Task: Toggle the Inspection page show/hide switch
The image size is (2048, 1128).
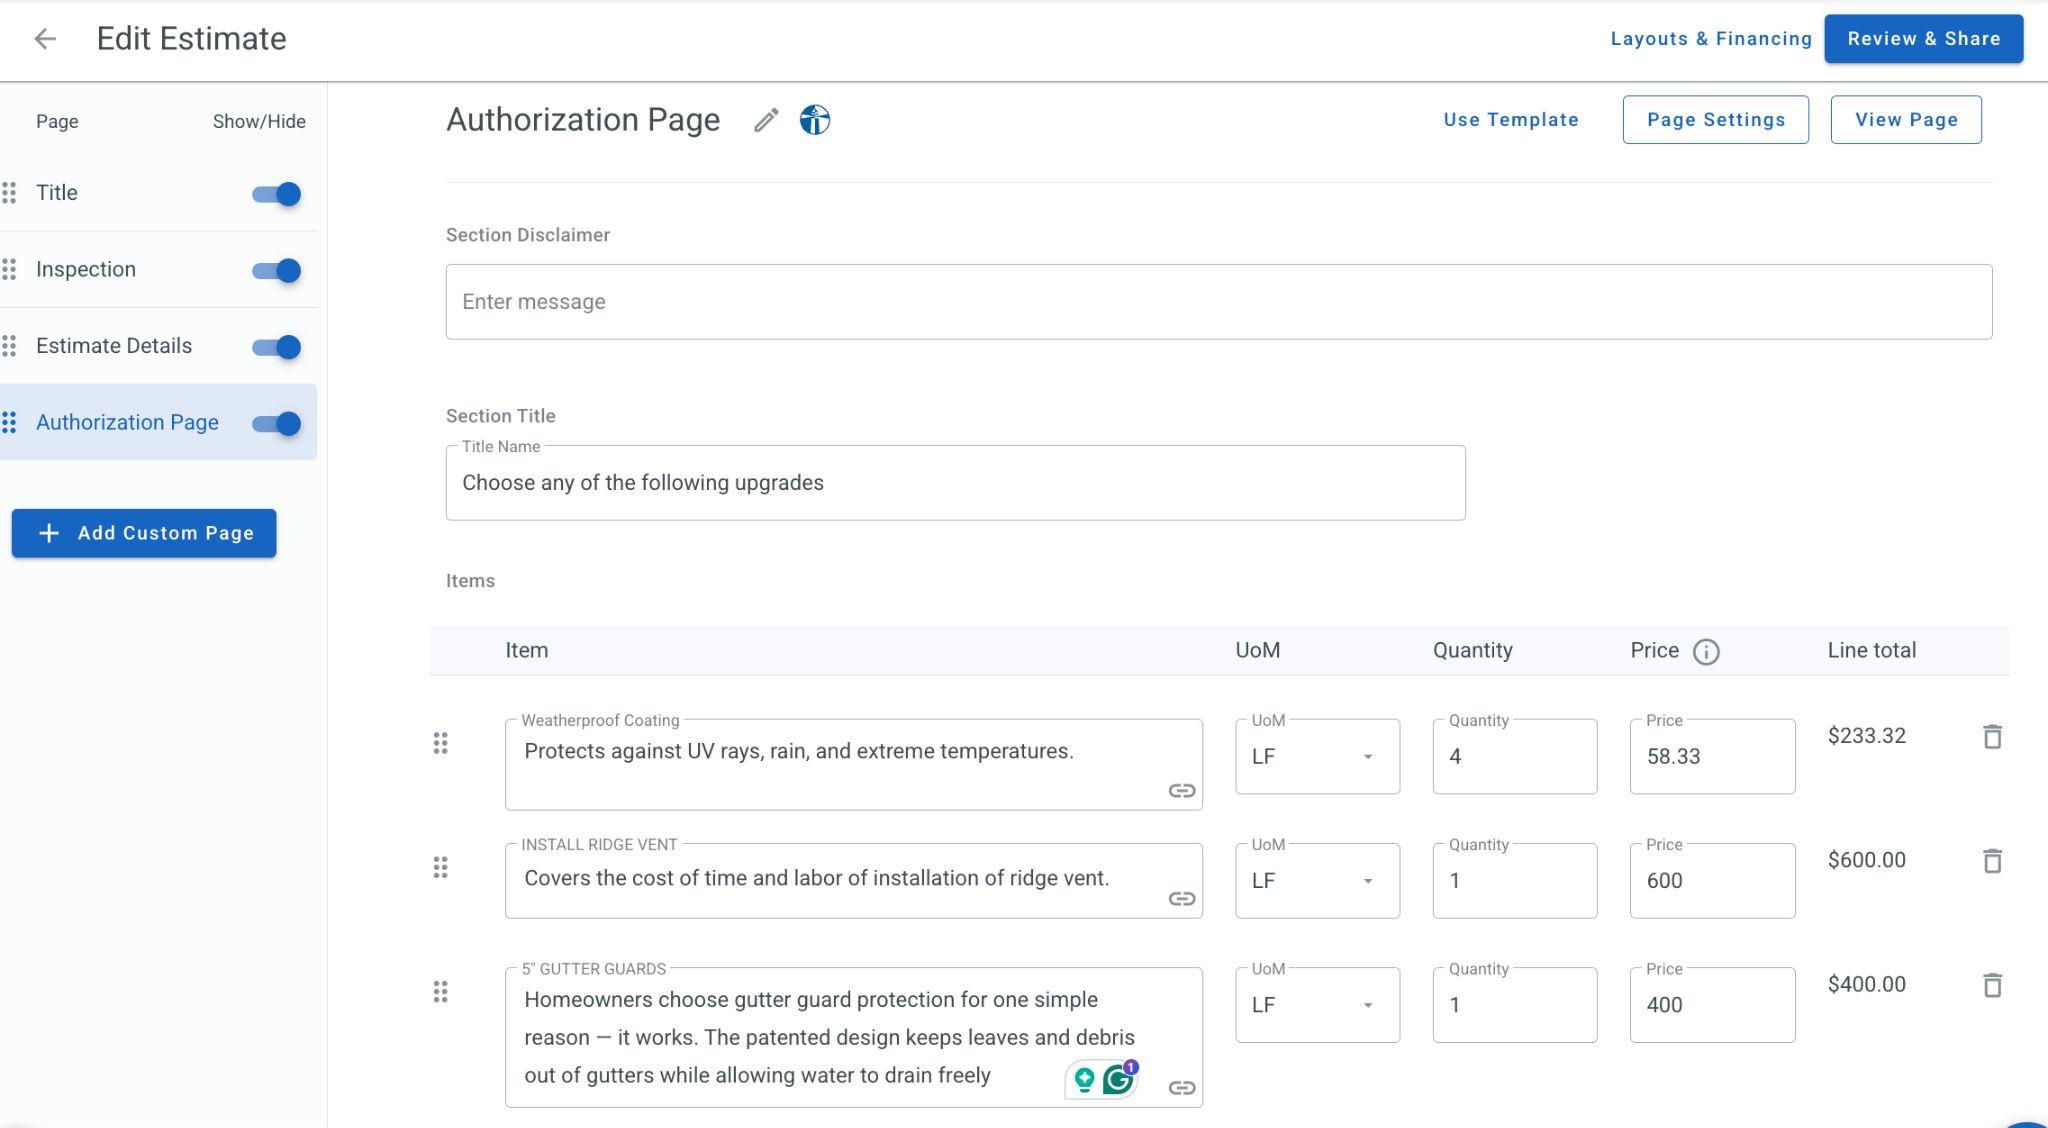Action: tap(277, 270)
